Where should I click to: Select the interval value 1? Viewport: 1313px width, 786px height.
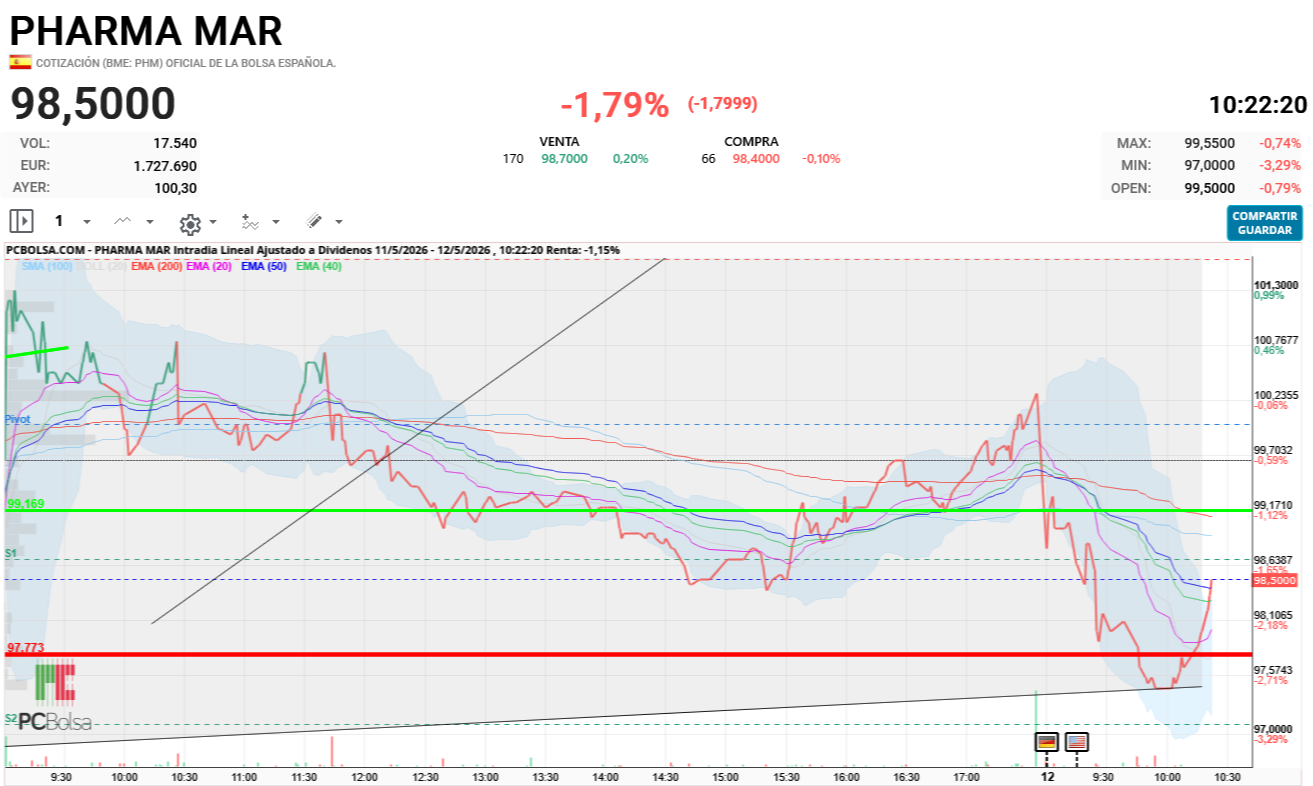click(59, 221)
